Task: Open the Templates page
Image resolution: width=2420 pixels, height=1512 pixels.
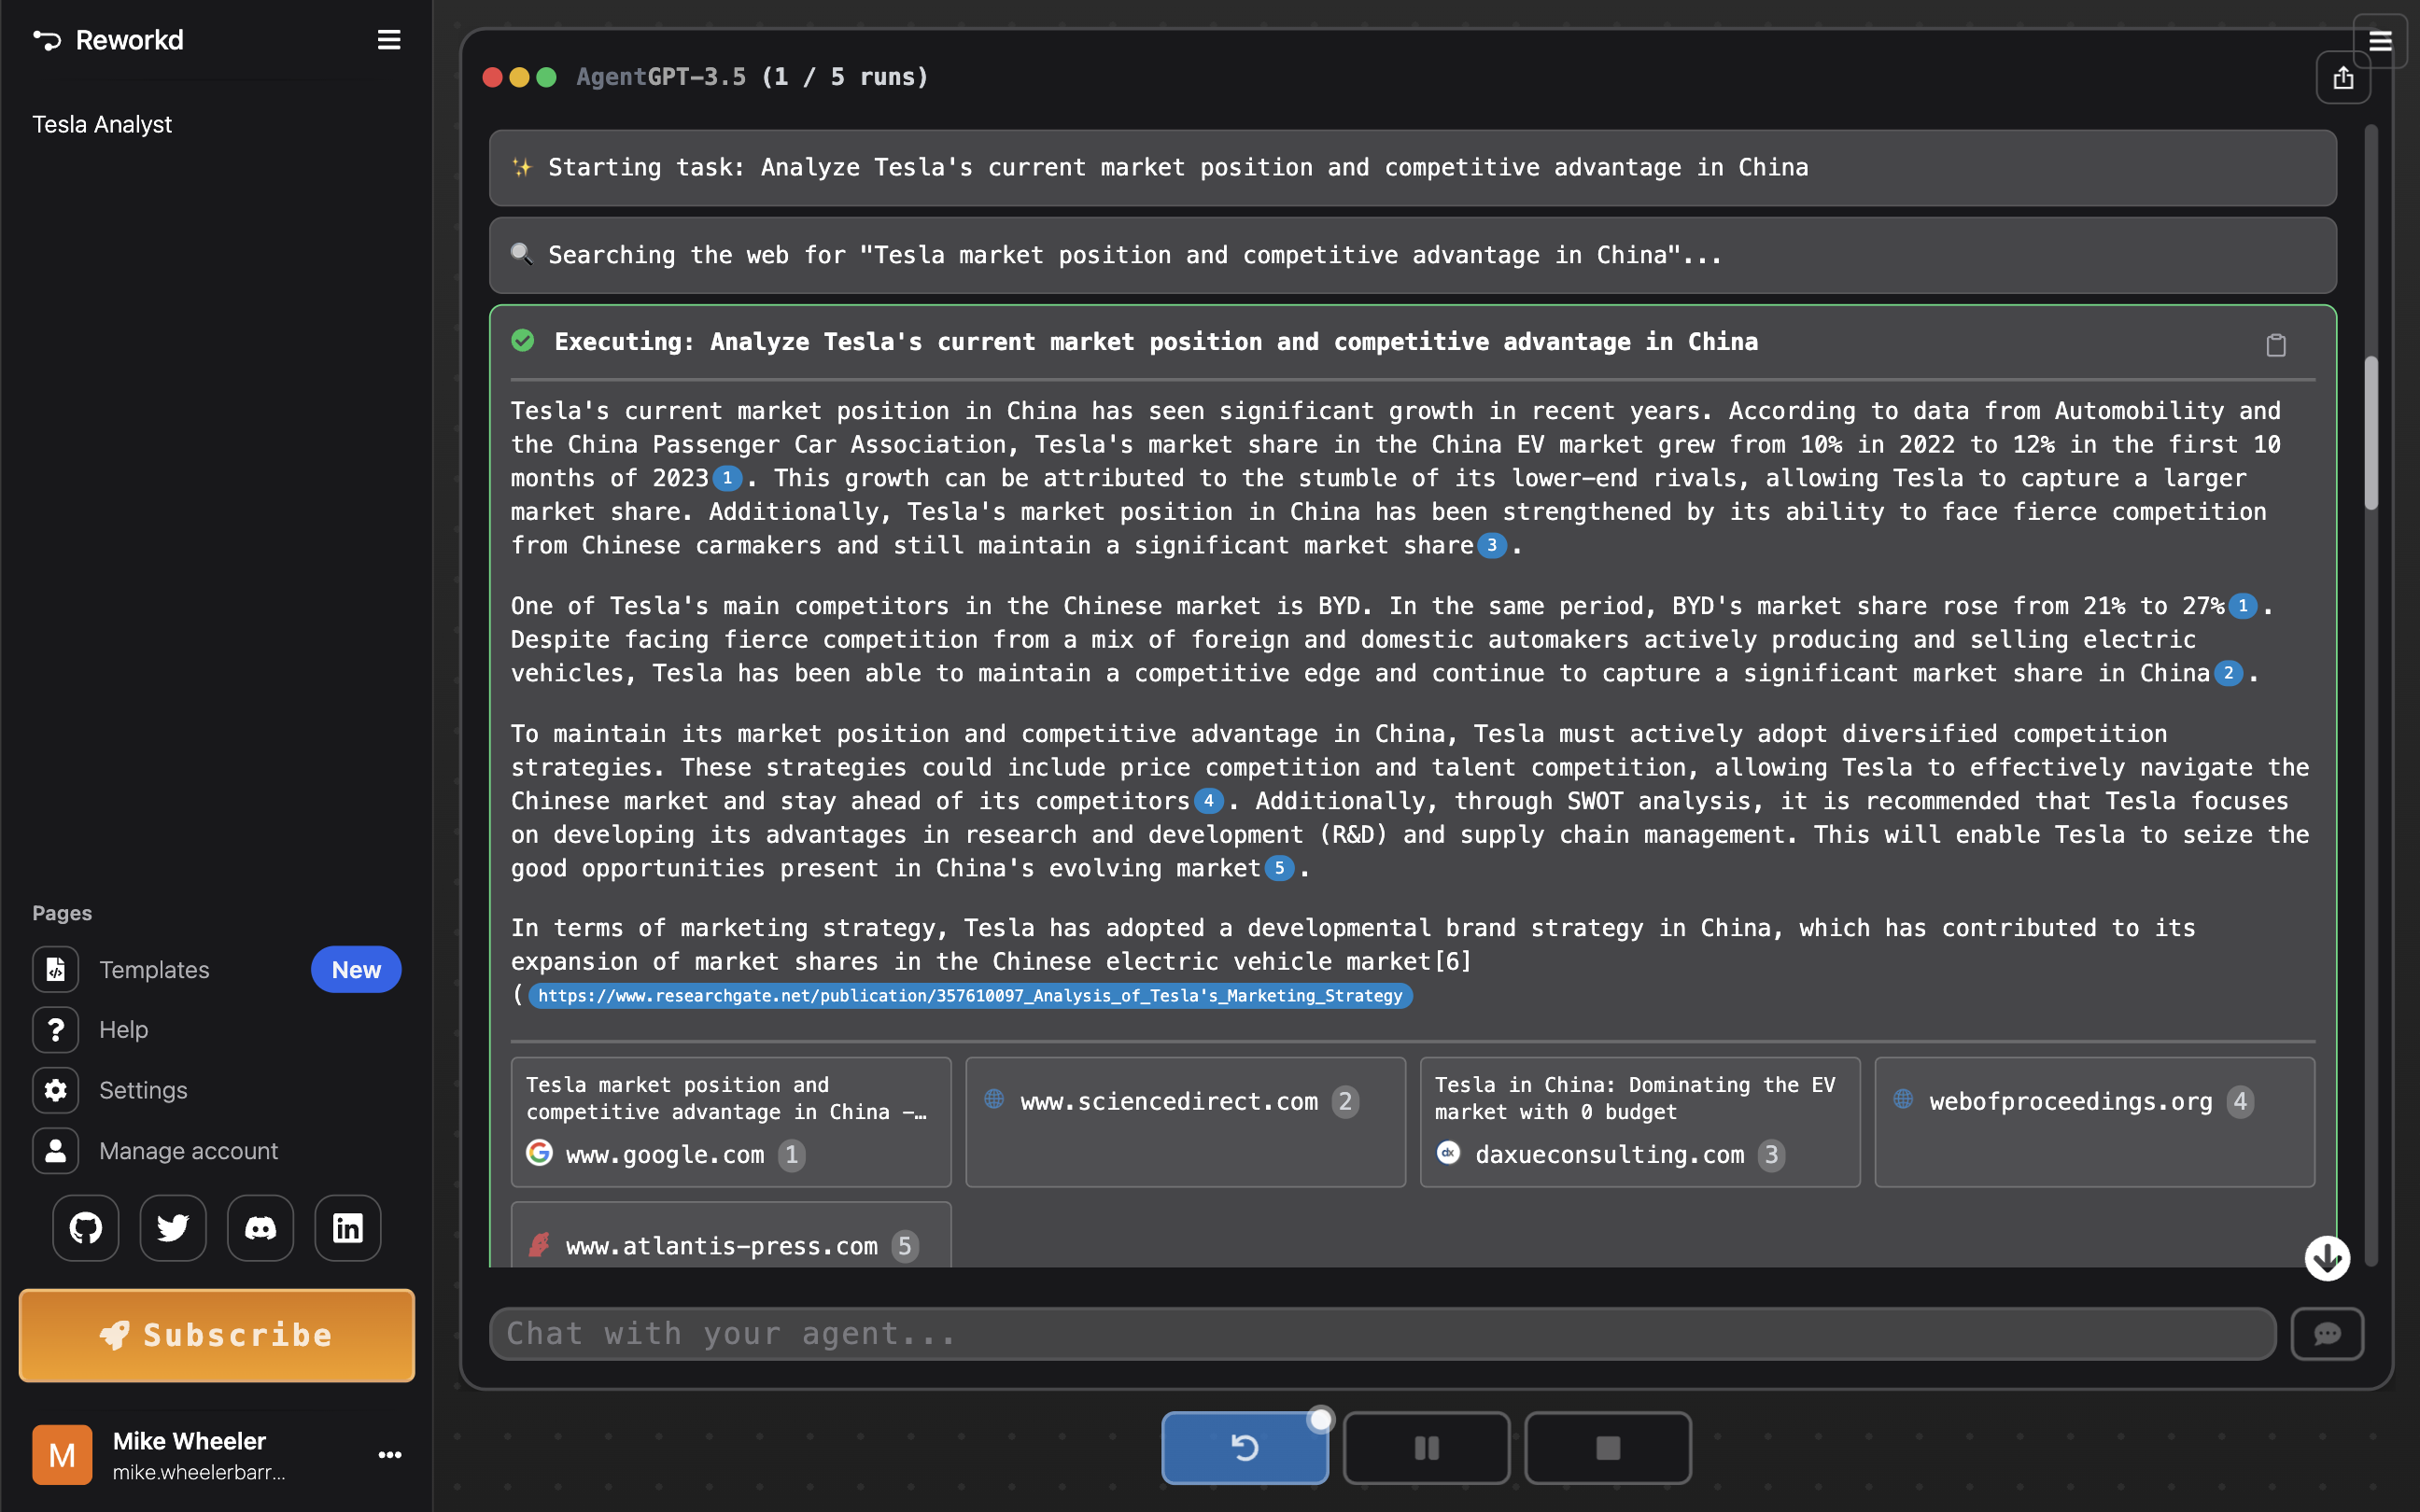Action: click(154, 970)
